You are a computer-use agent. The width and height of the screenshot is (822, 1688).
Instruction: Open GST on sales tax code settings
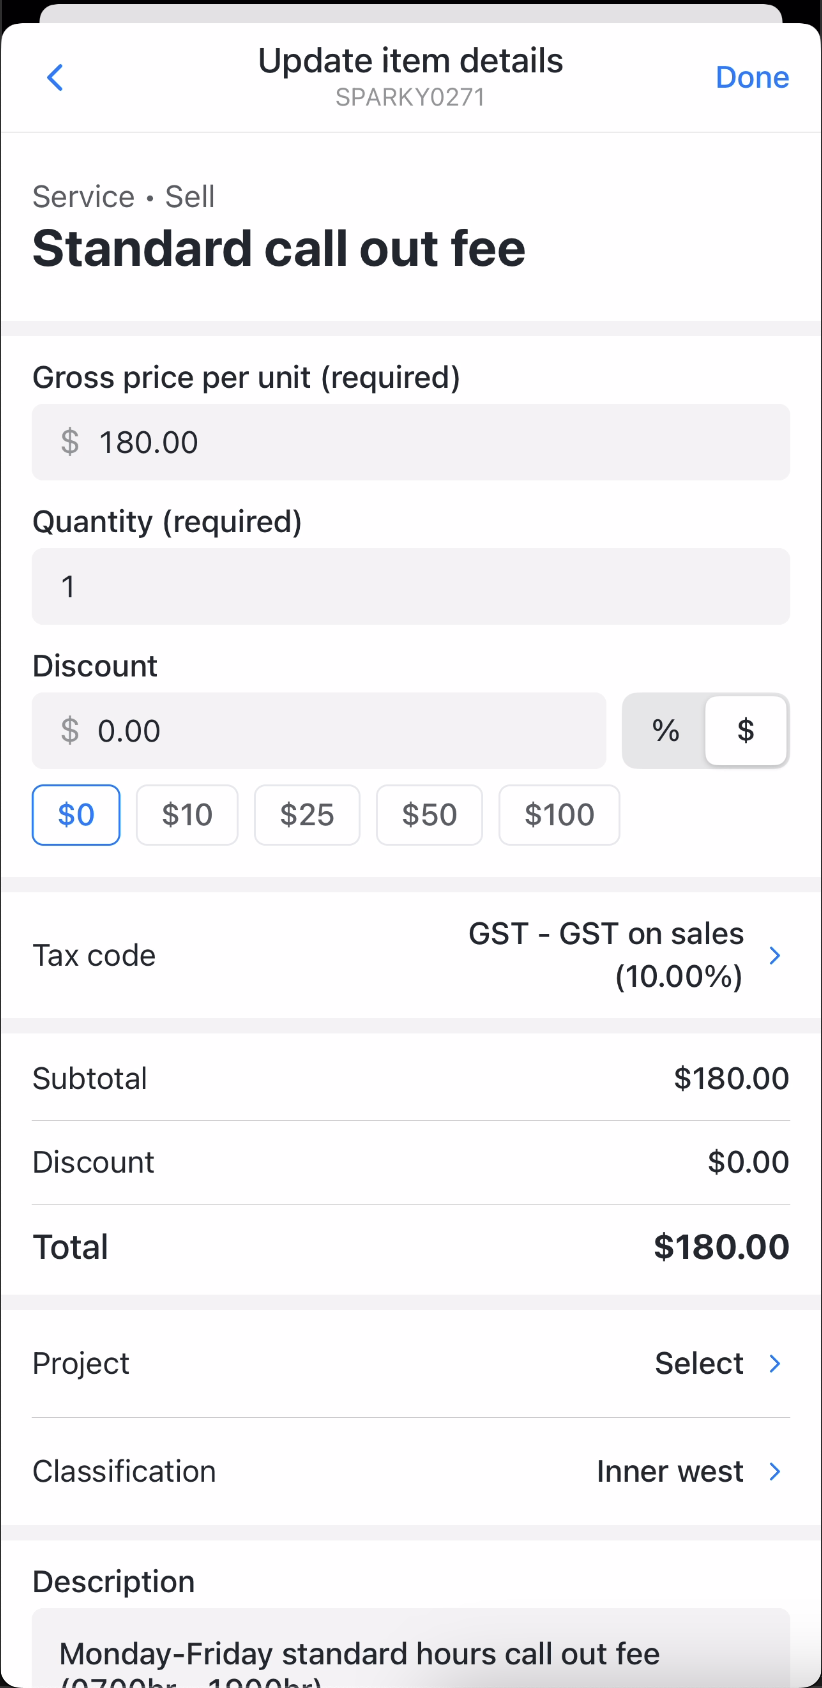[x=606, y=955]
